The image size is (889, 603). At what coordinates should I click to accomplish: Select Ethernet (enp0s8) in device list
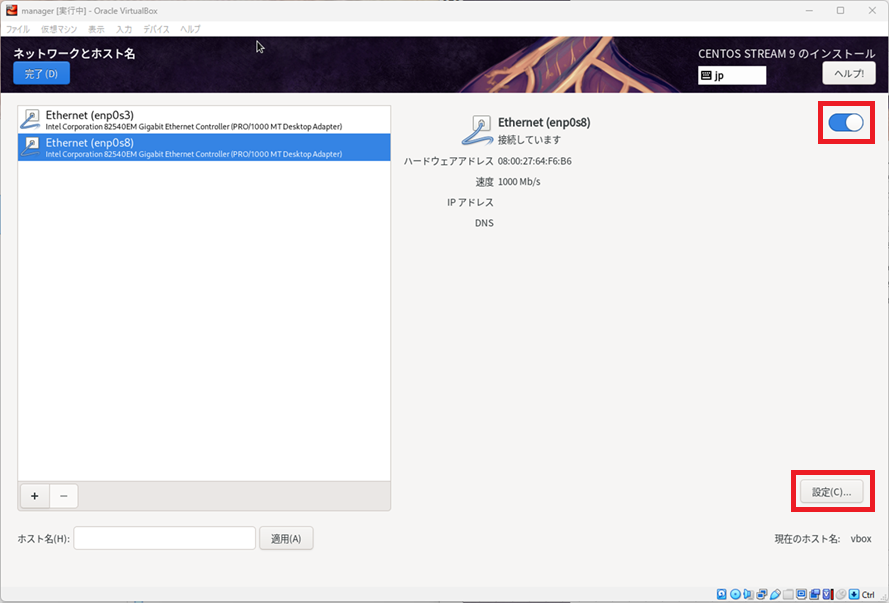204,147
